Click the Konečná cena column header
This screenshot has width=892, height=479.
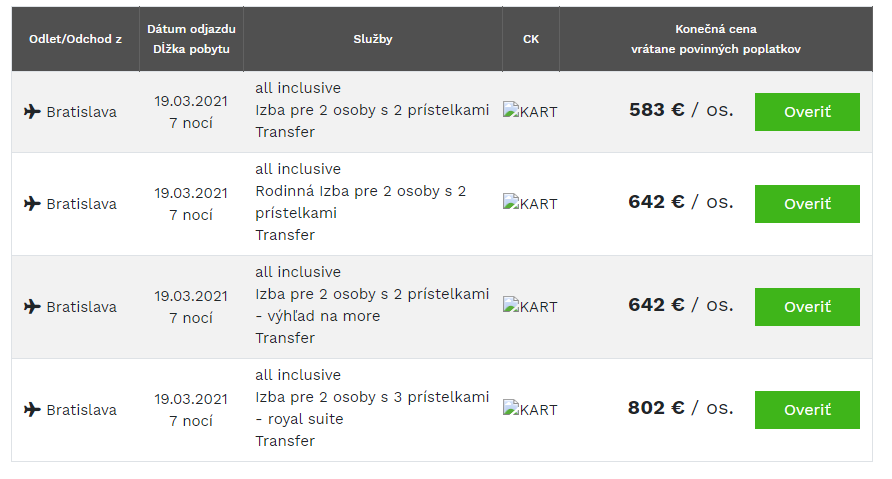pos(716,29)
